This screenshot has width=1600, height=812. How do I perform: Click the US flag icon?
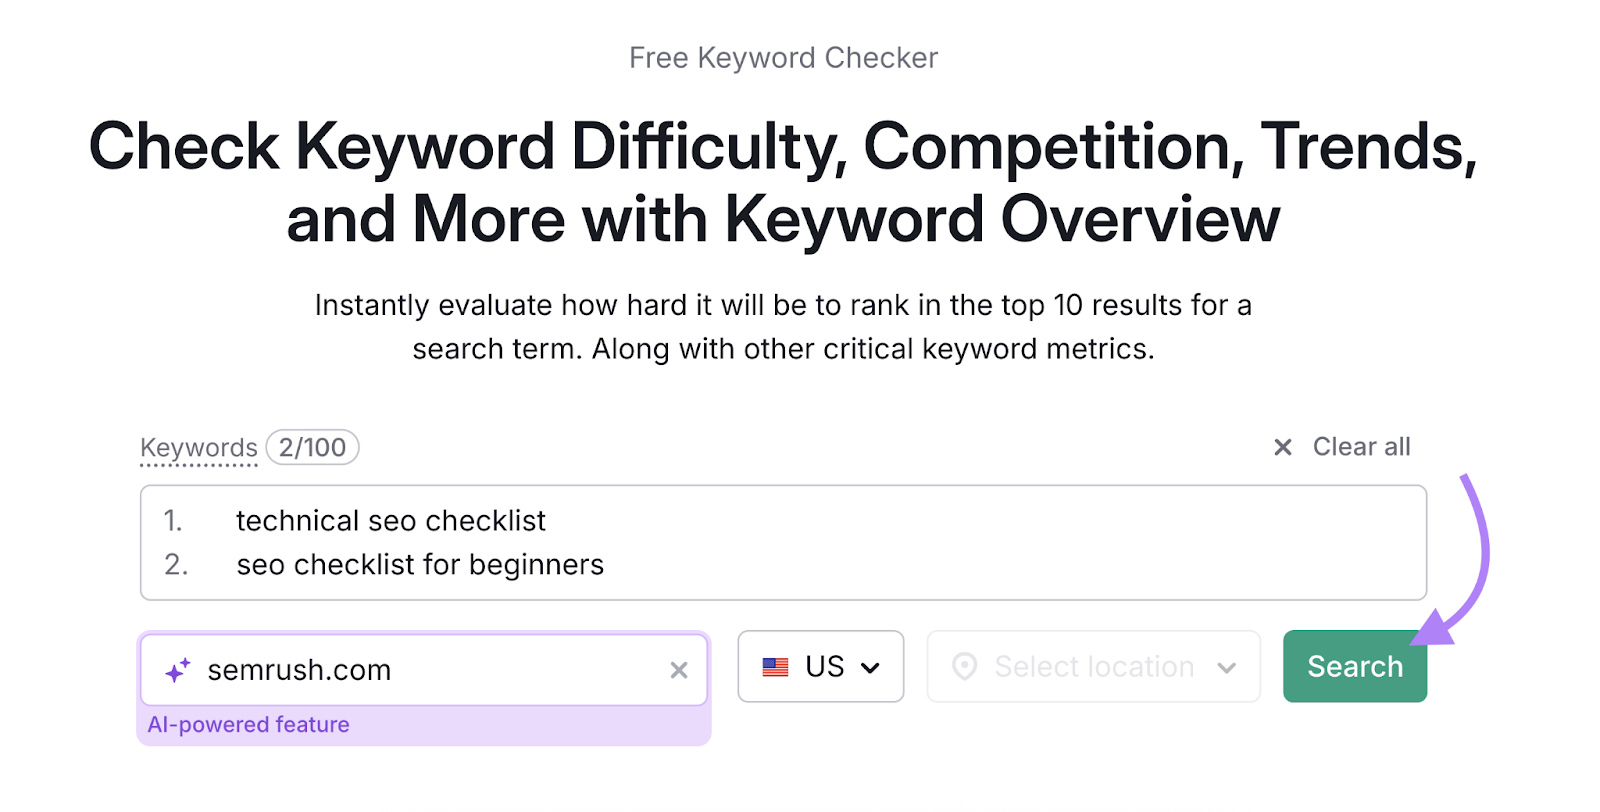point(777,666)
